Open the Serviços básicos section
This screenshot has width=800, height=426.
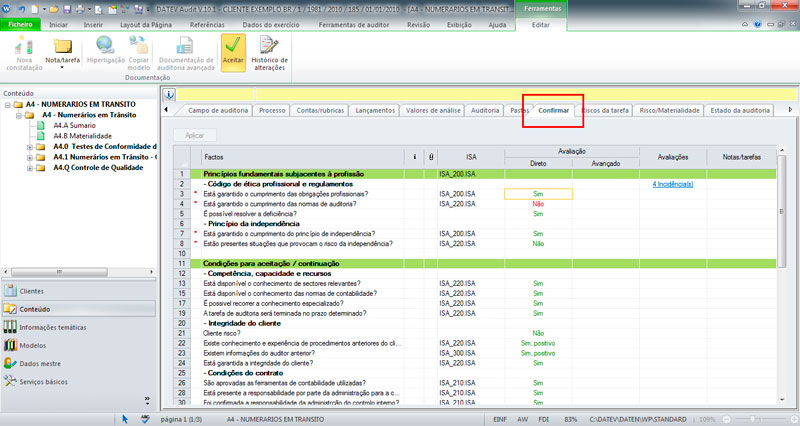79,382
